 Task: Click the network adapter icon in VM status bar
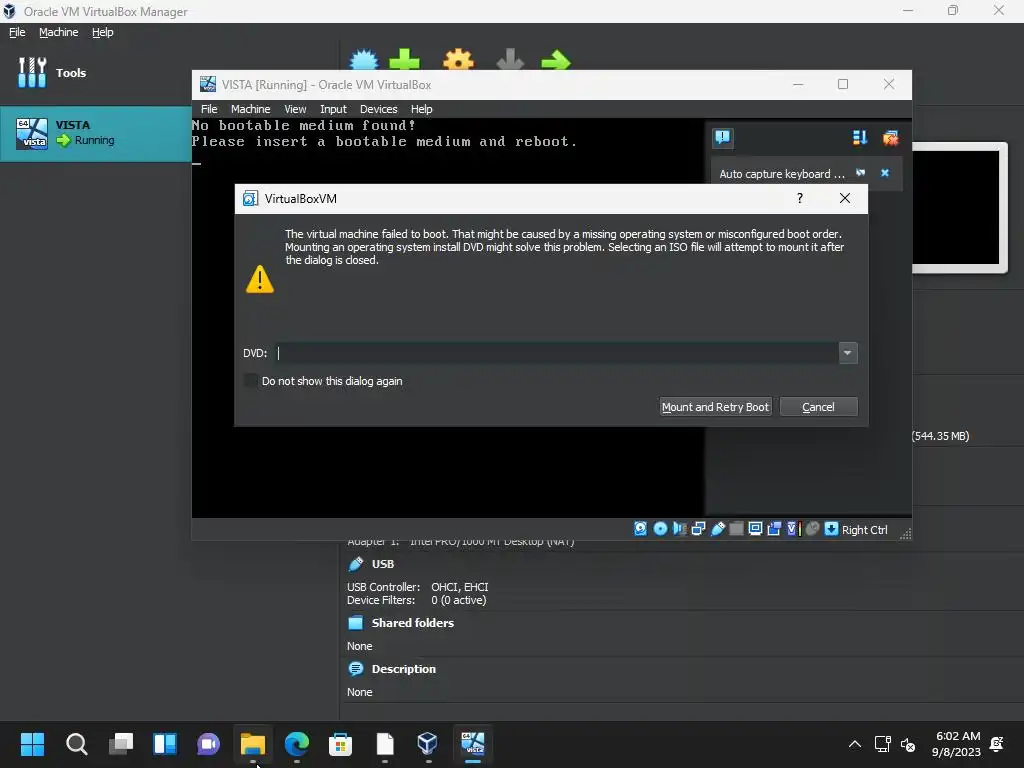coord(698,529)
